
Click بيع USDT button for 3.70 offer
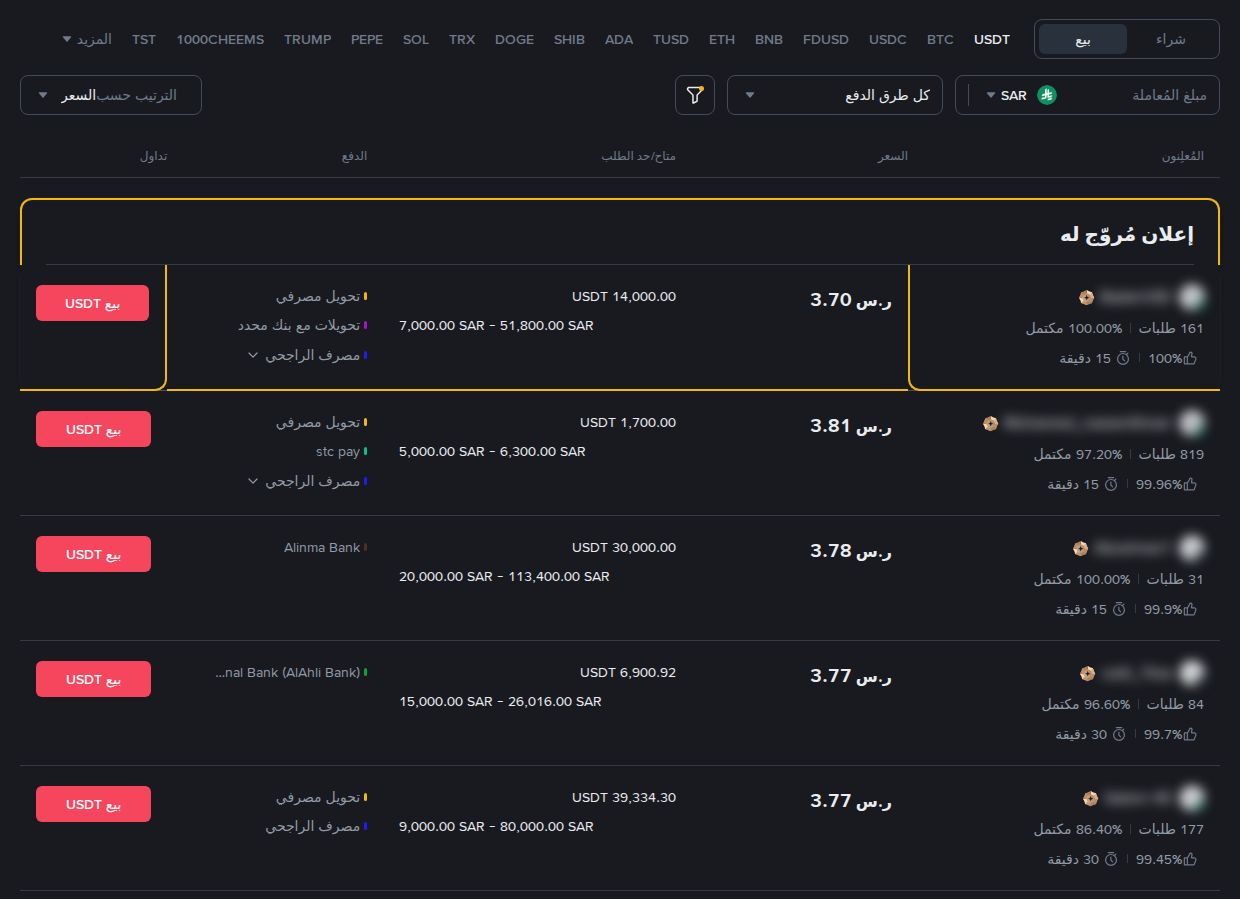click(92, 303)
